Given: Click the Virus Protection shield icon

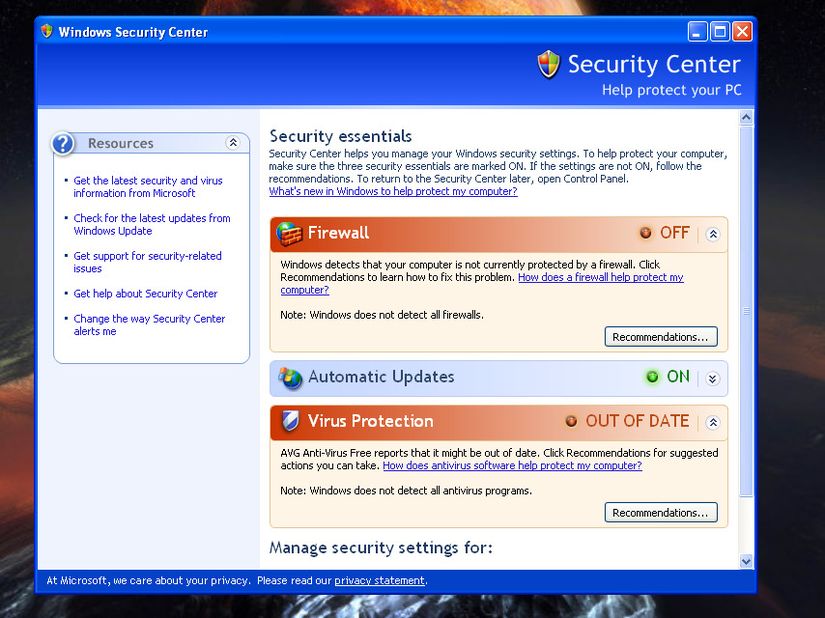Looking at the screenshot, I should [289, 421].
